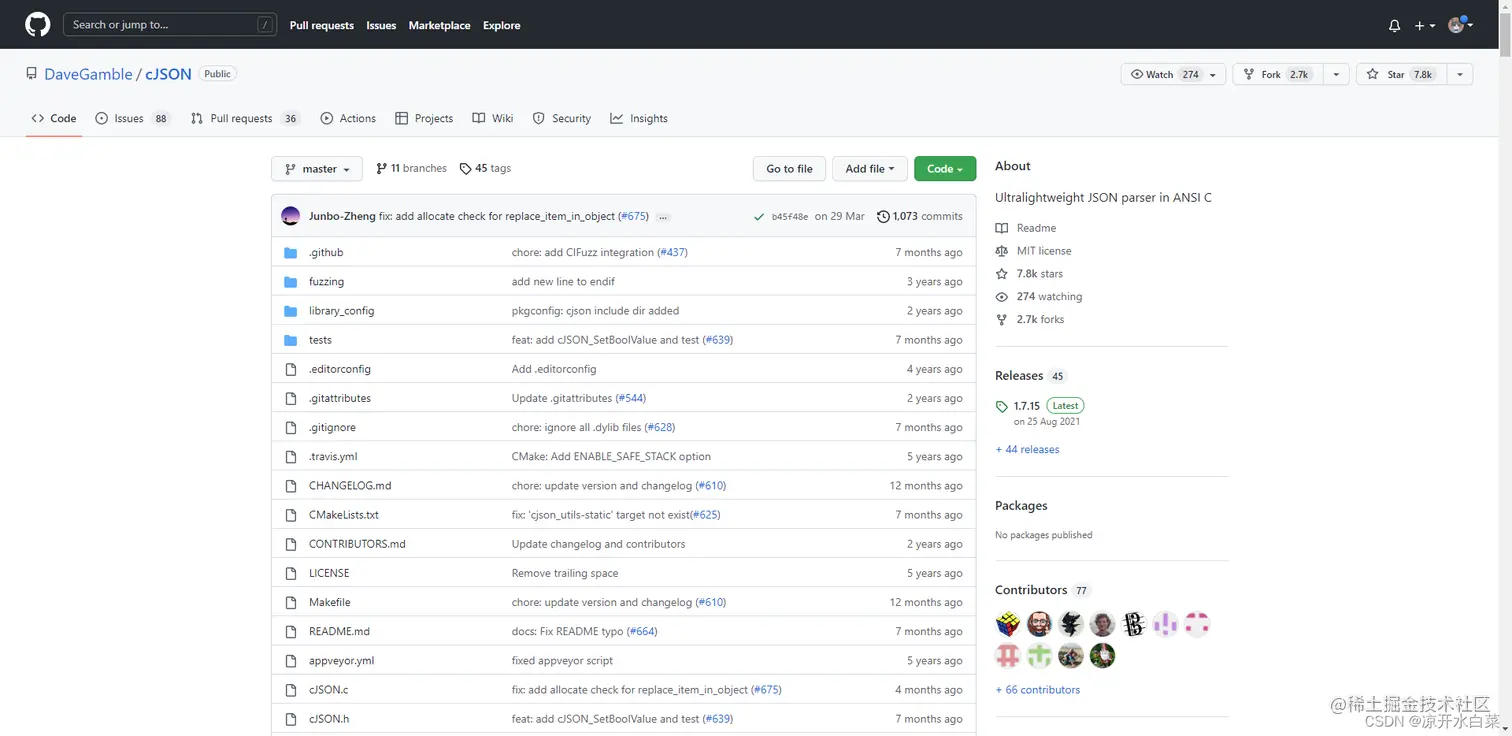Open the .github folder
1512x736 pixels.
tap(326, 253)
